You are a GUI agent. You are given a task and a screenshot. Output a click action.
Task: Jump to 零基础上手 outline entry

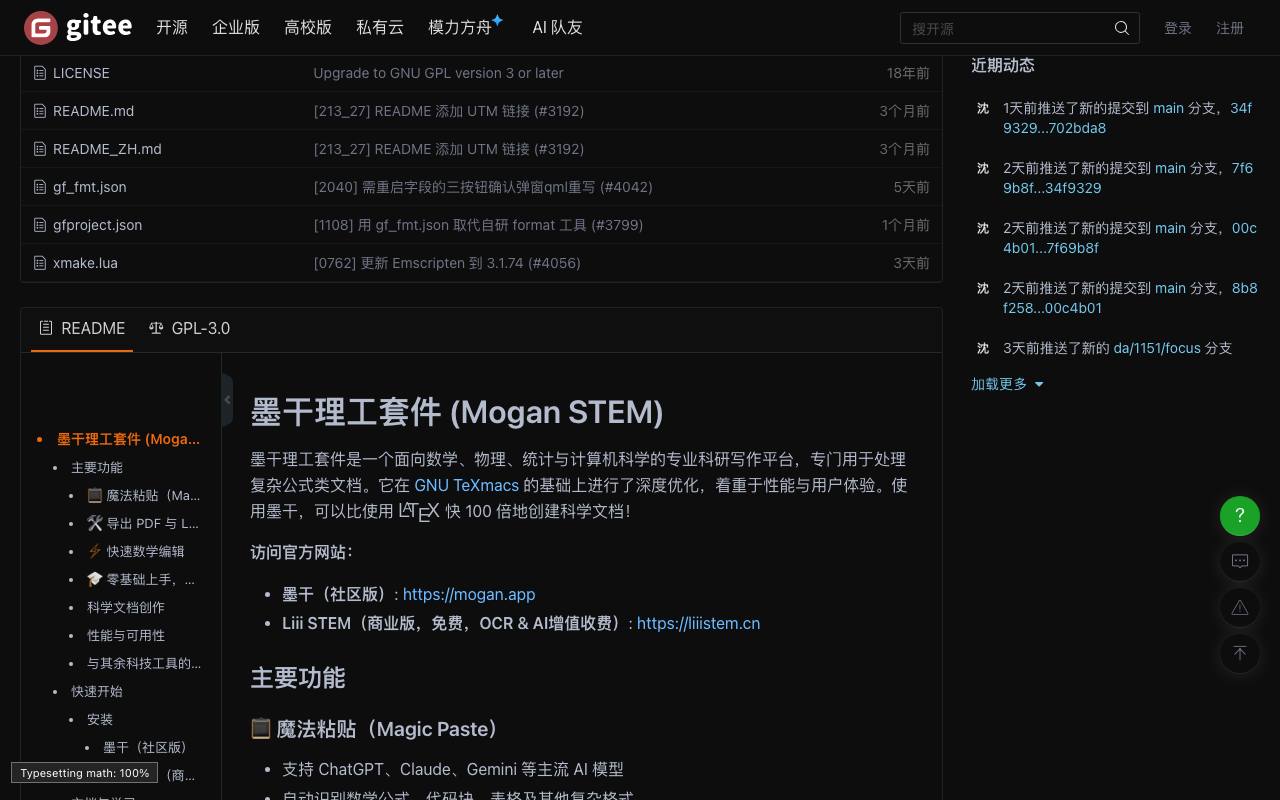click(x=141, y=579)
